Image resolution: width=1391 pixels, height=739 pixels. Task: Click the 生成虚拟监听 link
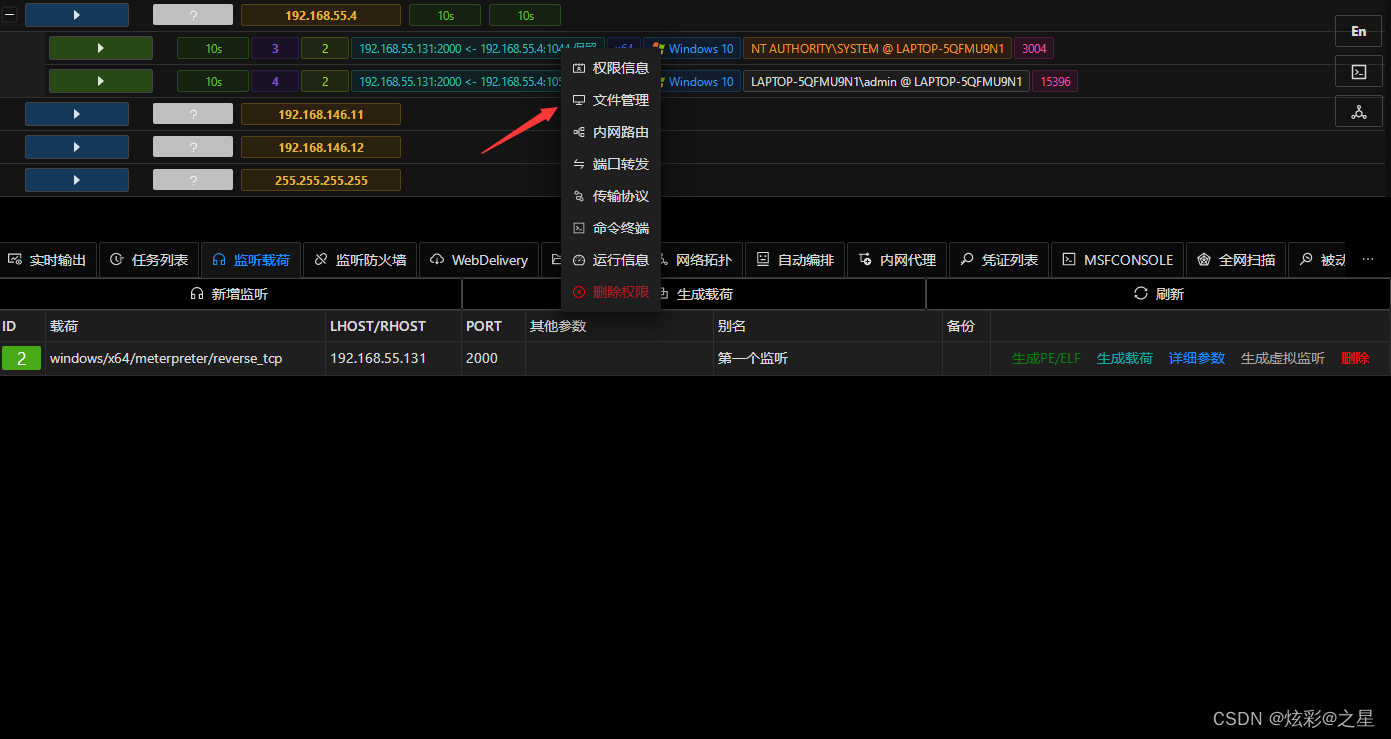(x=1283, y=358)
